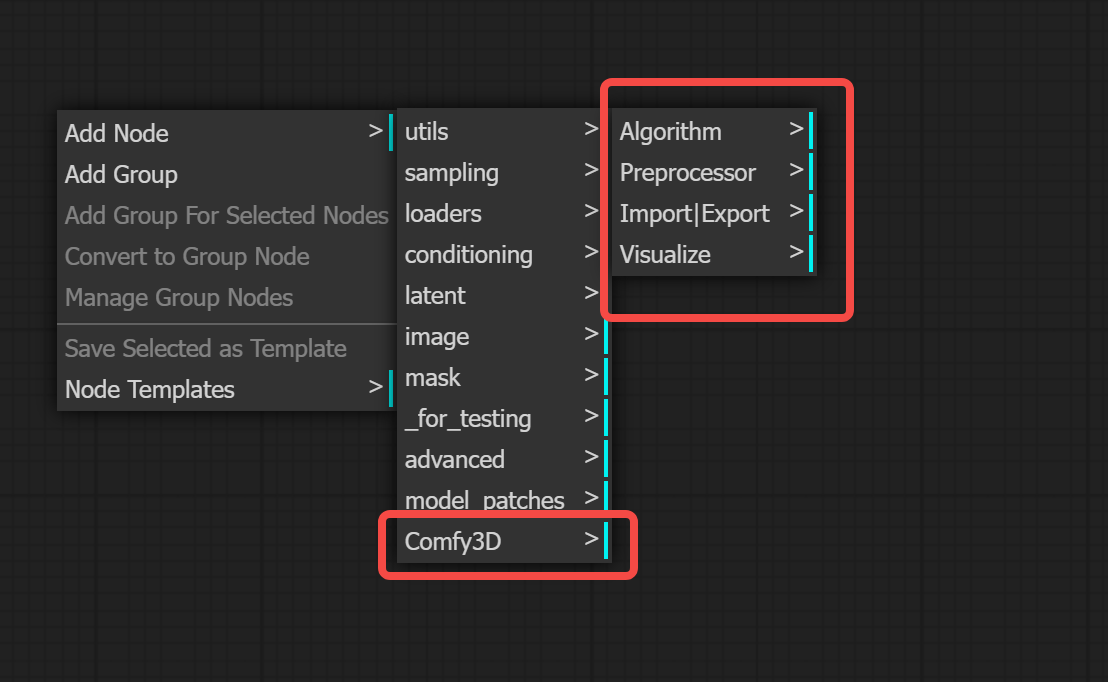
Task: Open the image category
Action: [x=502, y=336]
